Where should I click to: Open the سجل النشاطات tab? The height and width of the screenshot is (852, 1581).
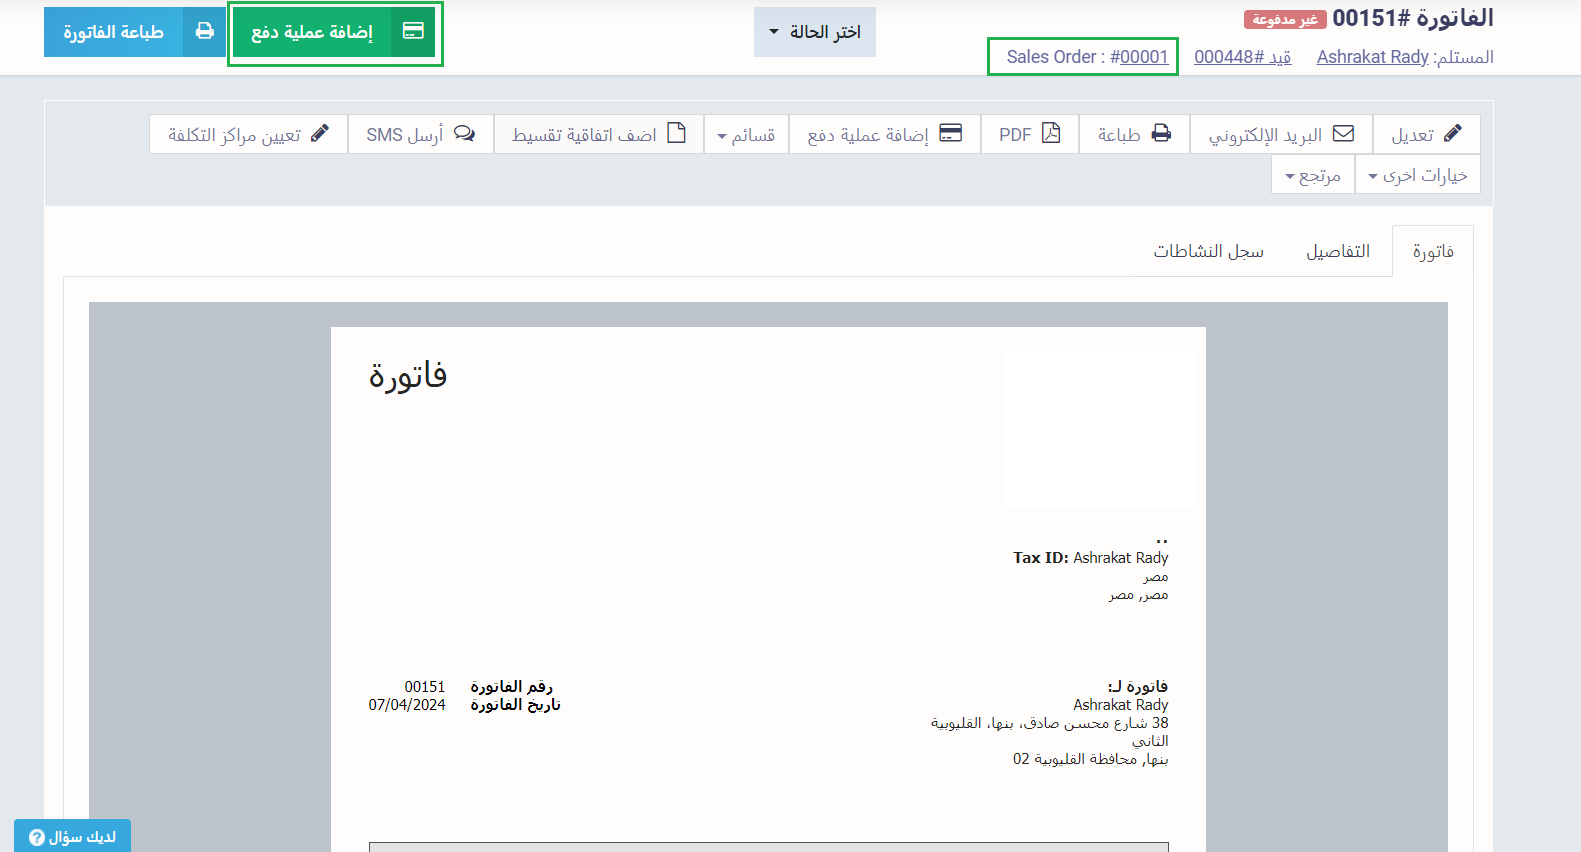tap(1208, 251)
